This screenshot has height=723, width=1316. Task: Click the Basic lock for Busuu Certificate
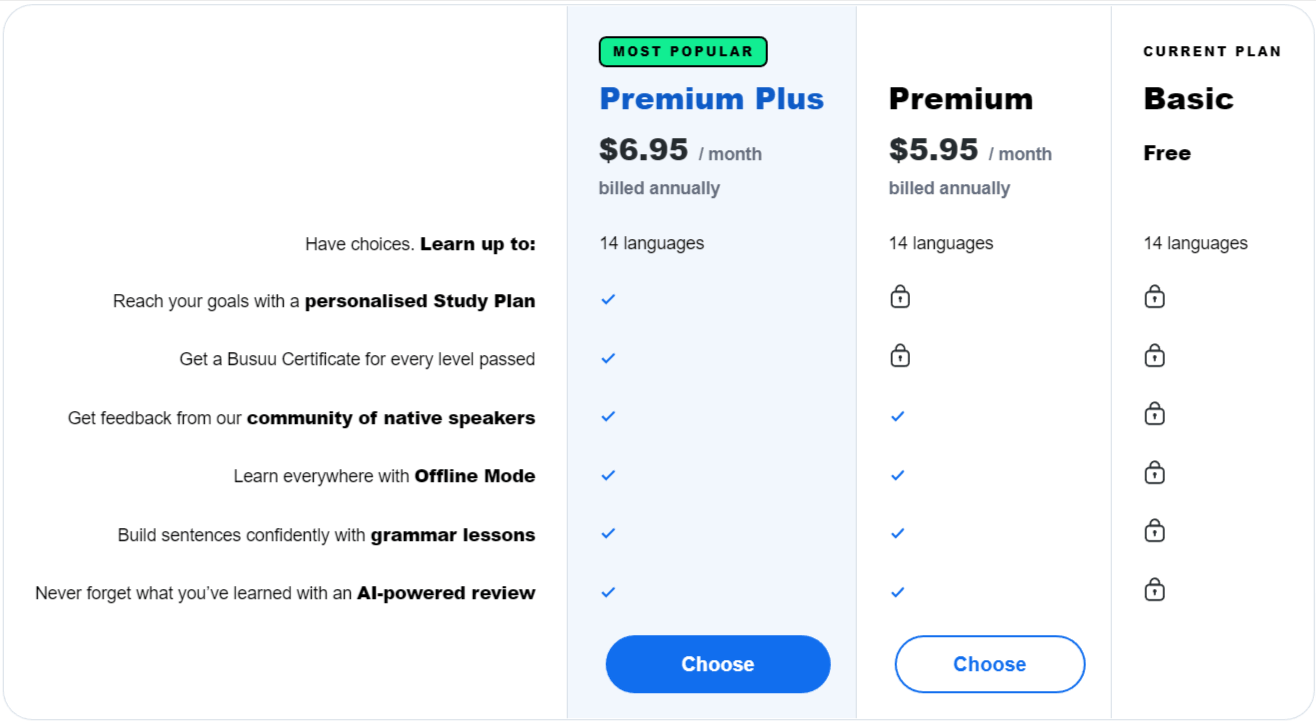click(x=1154, y=356)
